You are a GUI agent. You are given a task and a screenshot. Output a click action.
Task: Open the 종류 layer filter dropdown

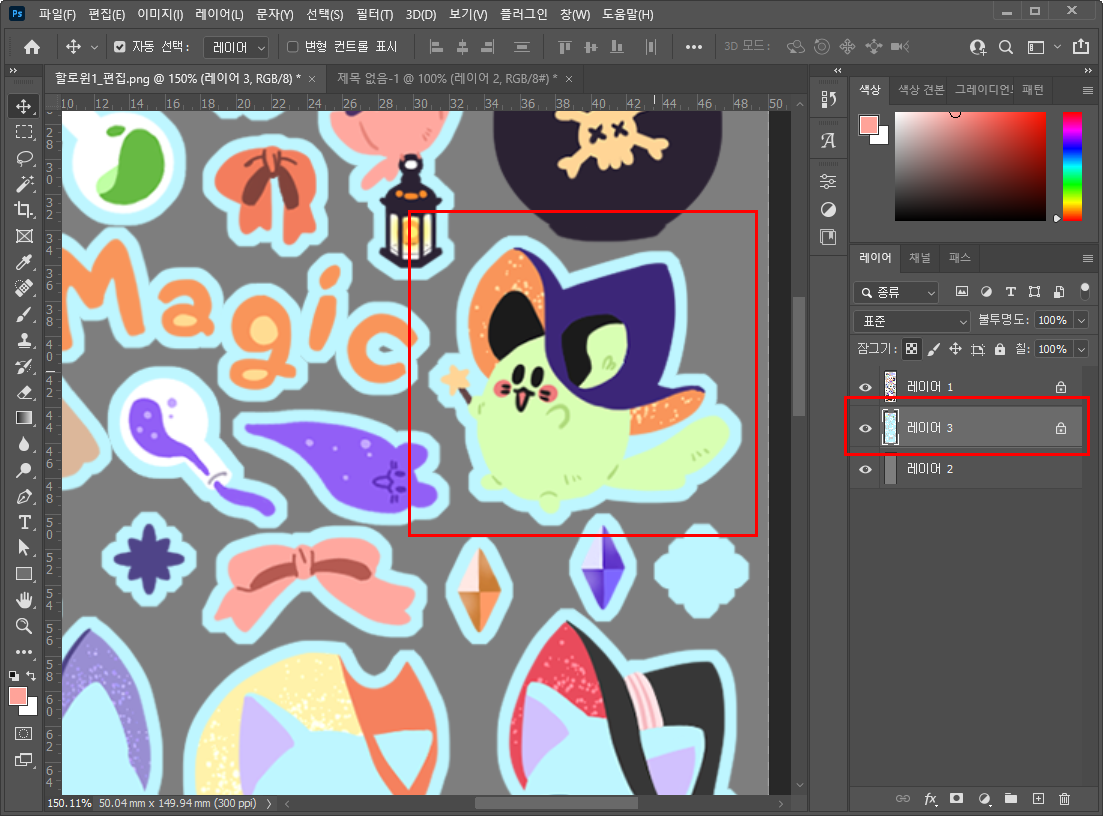[x=896, y=292]
